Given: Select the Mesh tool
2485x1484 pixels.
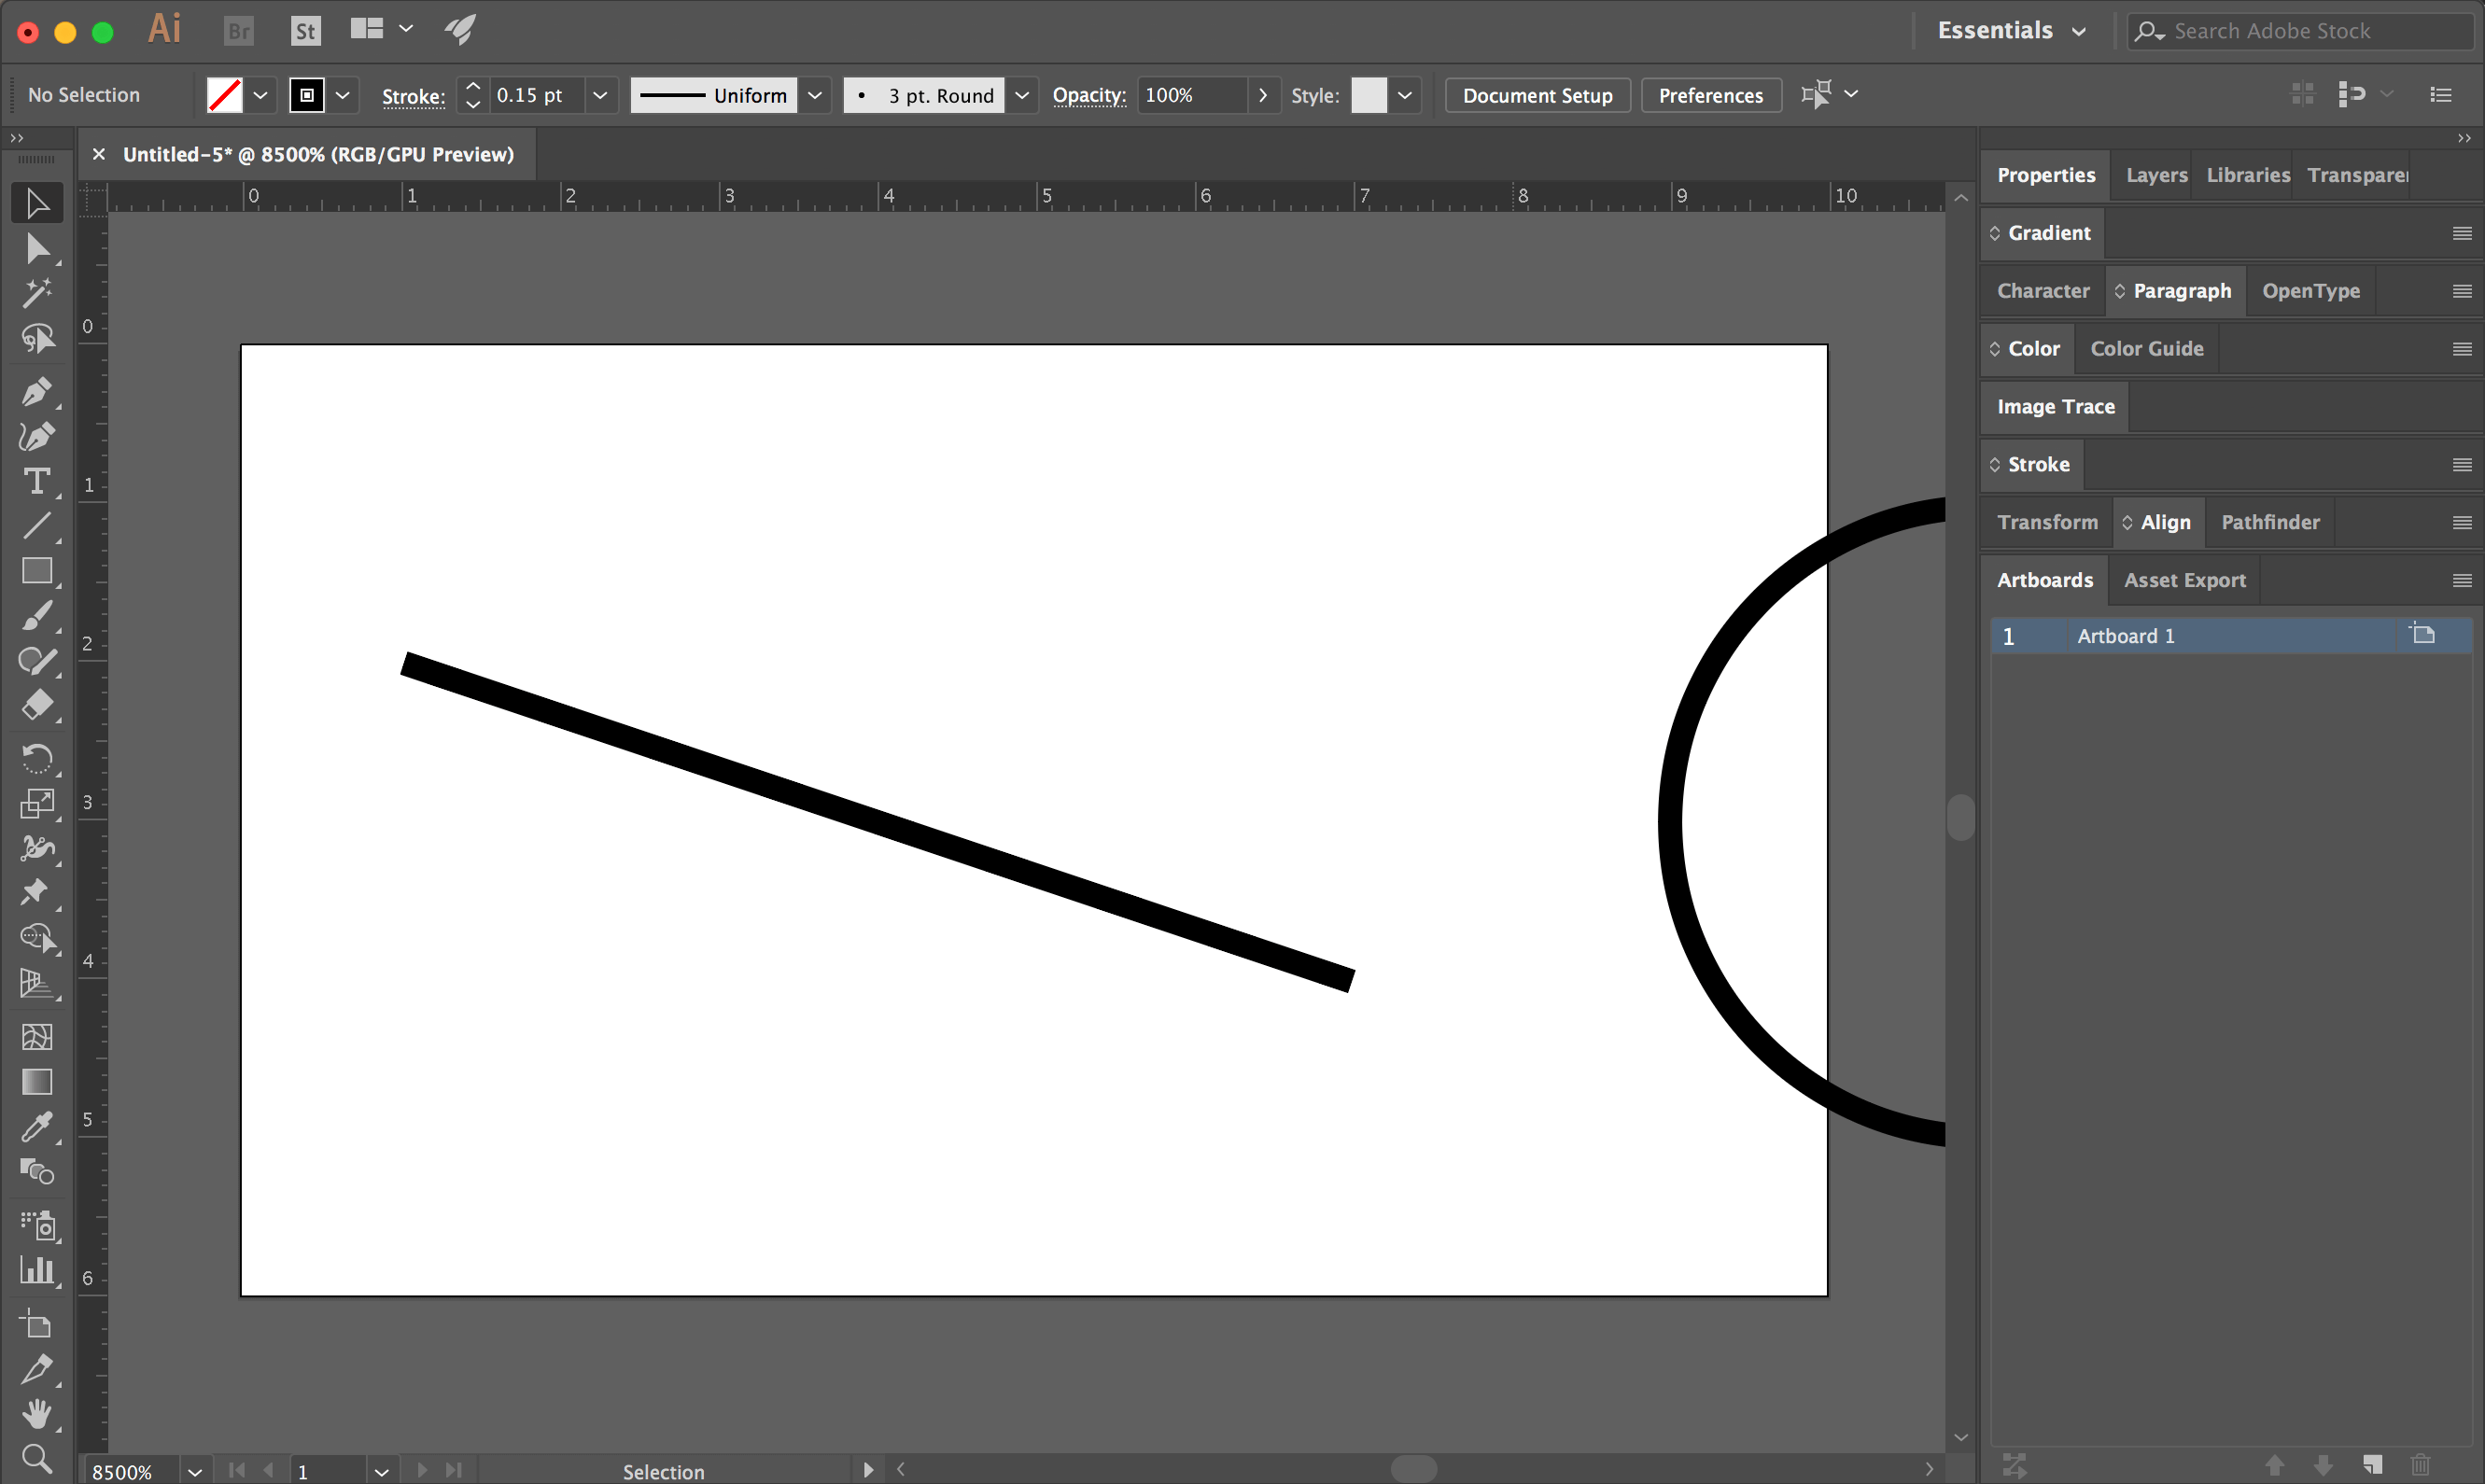Looking at the screenshot, I should coord(37,1037).
